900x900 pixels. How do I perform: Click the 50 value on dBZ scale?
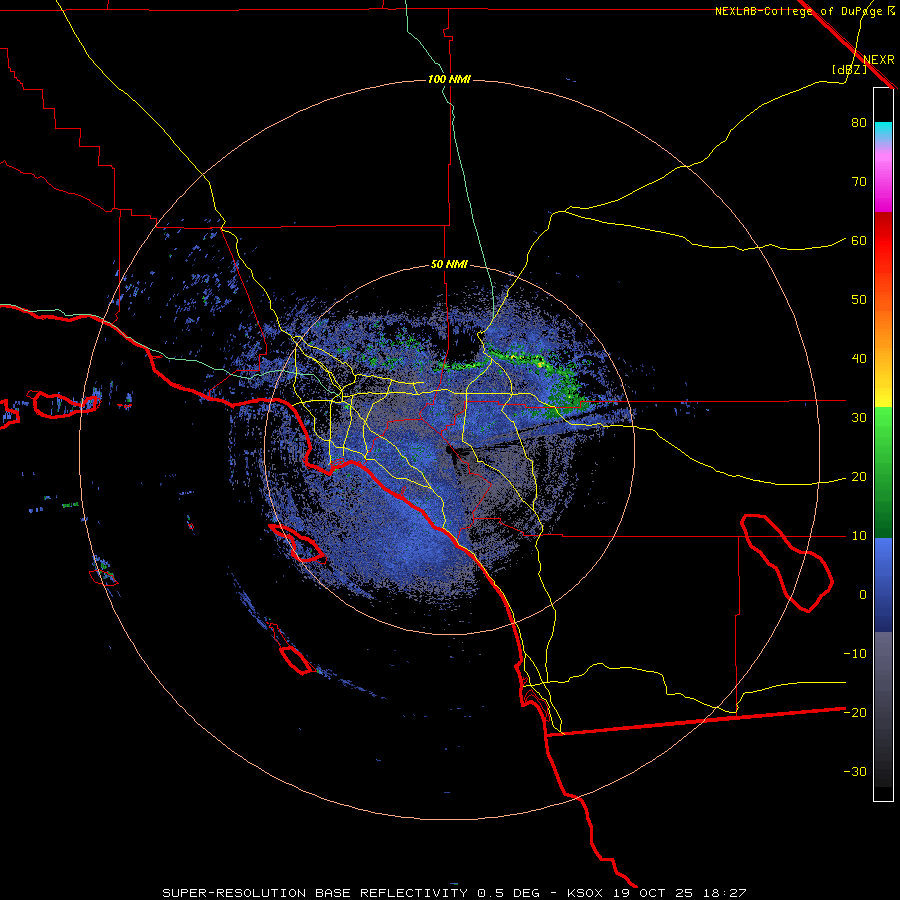coord(859,300)
